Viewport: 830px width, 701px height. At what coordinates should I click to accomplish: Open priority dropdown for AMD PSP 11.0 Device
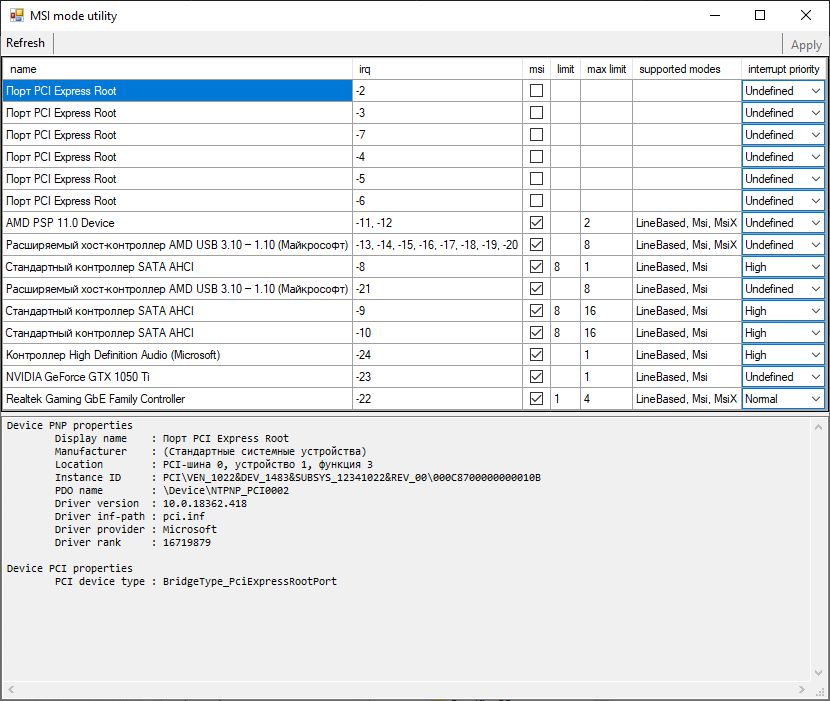783,223
